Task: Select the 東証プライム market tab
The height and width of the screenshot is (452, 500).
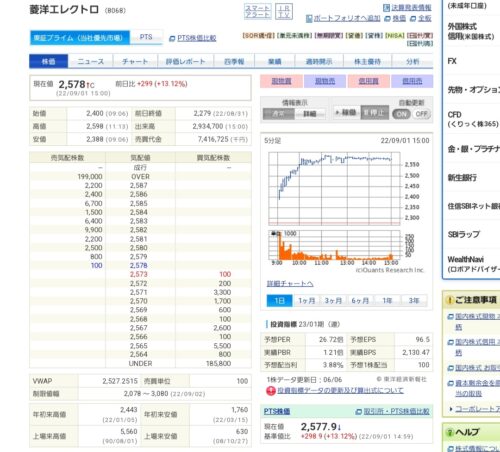Action: point(80,38)
